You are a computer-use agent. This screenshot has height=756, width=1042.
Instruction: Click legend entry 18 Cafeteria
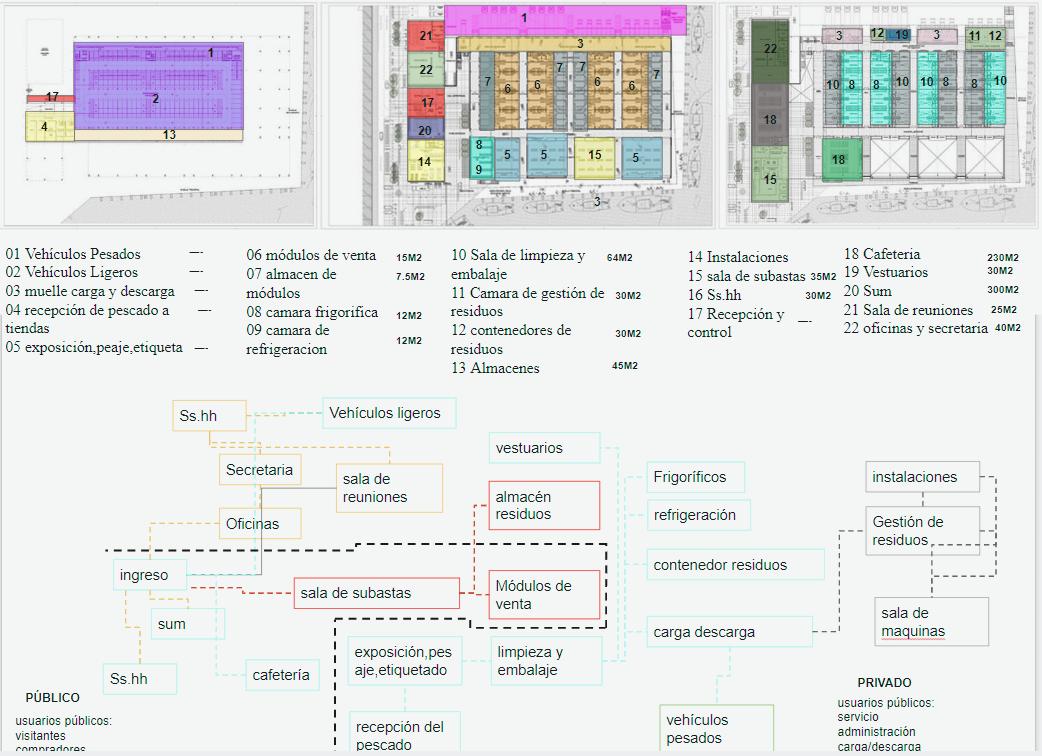point(882,254)
